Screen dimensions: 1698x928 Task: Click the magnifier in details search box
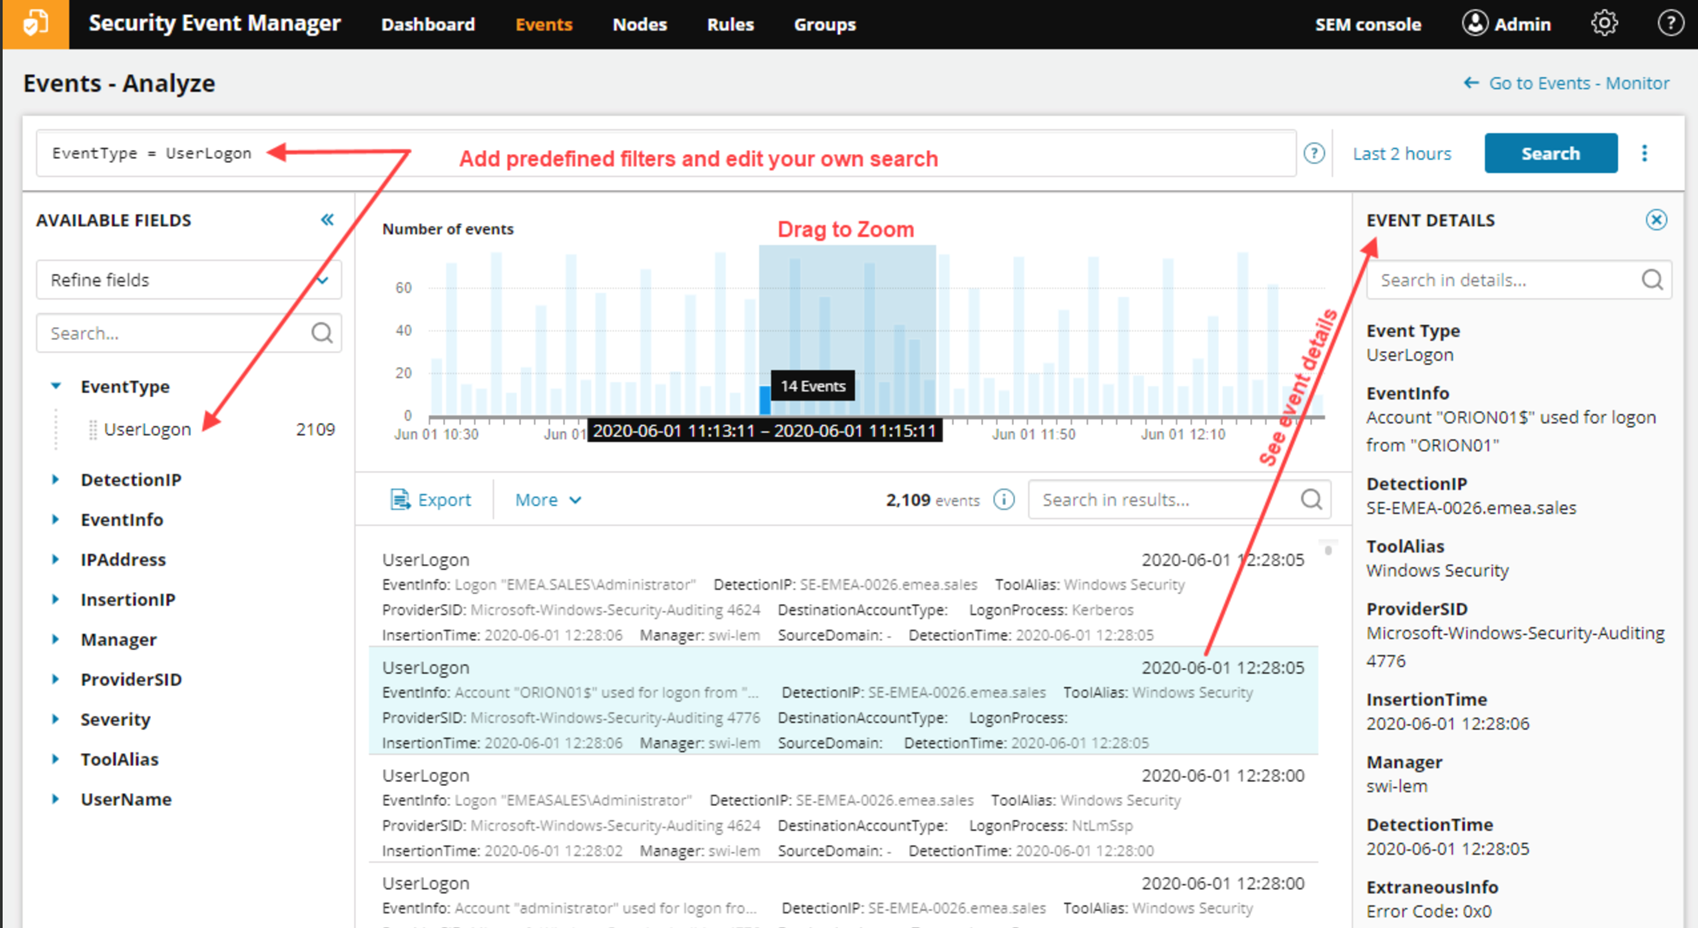[x=1652, y=280]
